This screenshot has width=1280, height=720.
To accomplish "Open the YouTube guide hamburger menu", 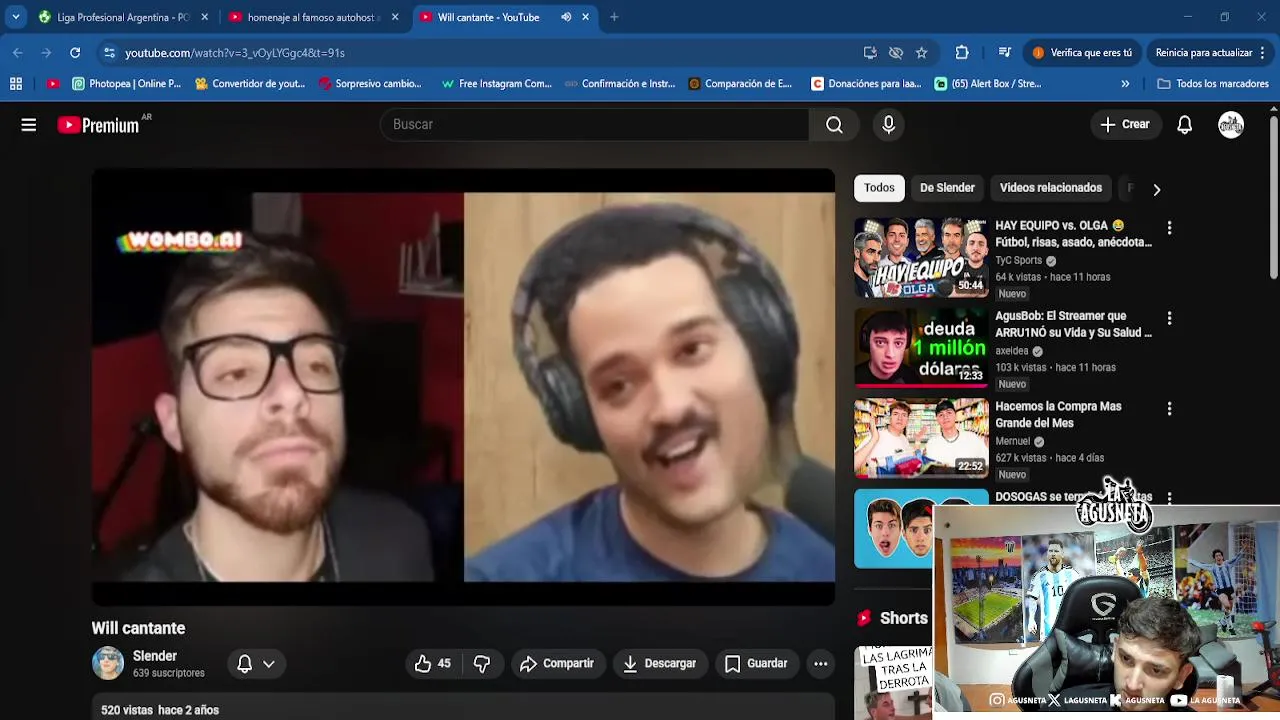I will tap(29, 125).
